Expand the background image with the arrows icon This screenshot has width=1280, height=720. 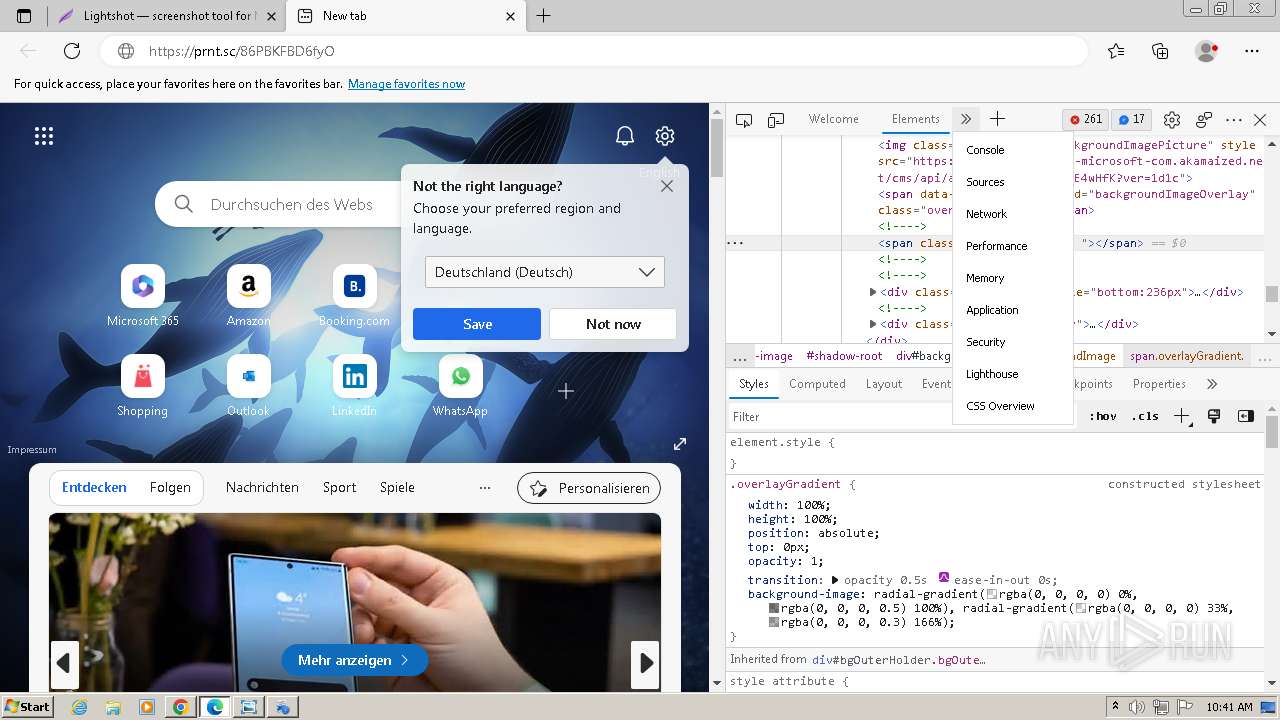680,443
